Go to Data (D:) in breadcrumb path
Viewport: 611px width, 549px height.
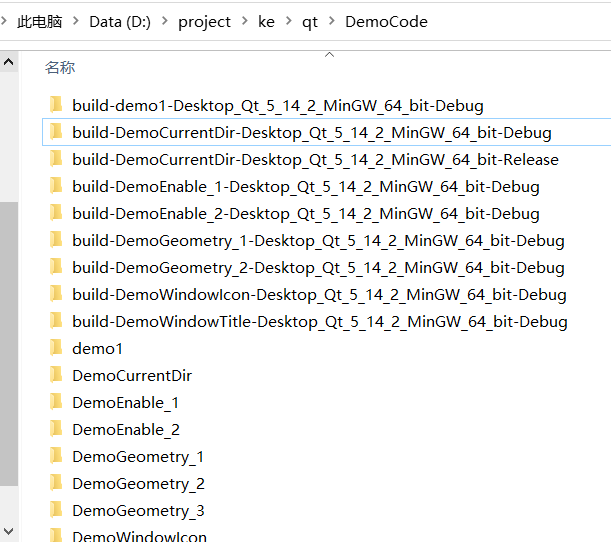[120, 21]
